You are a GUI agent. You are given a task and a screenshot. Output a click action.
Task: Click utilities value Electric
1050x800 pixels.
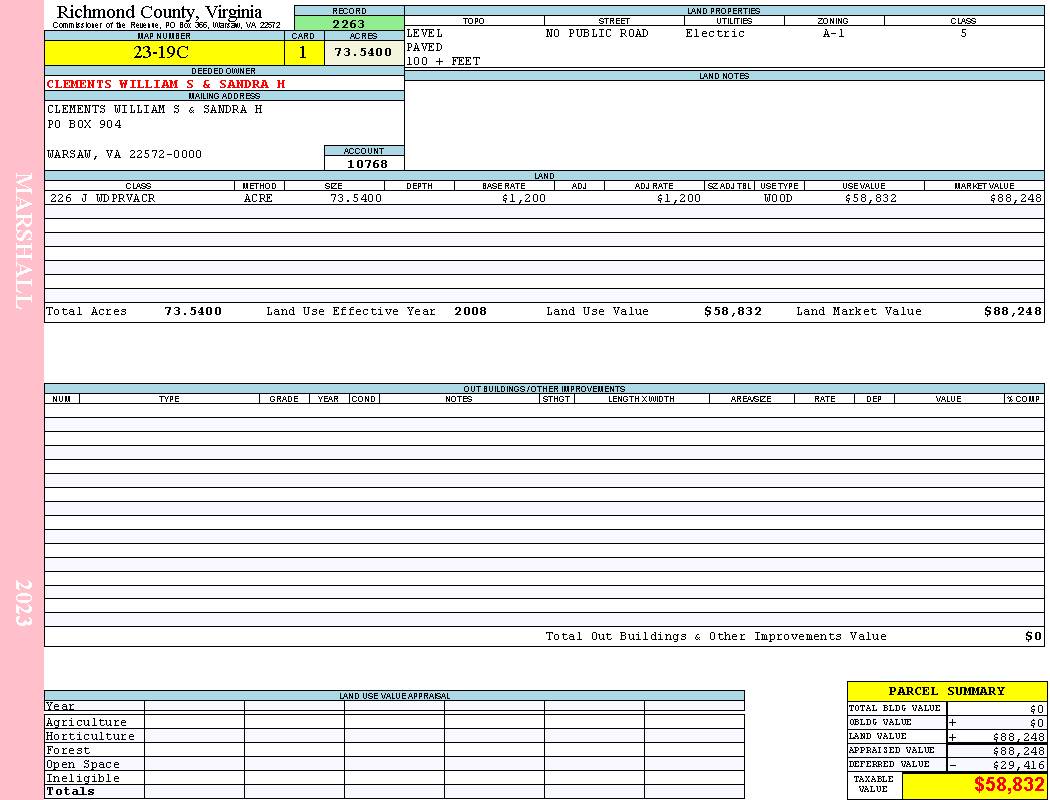pos(715,33)
